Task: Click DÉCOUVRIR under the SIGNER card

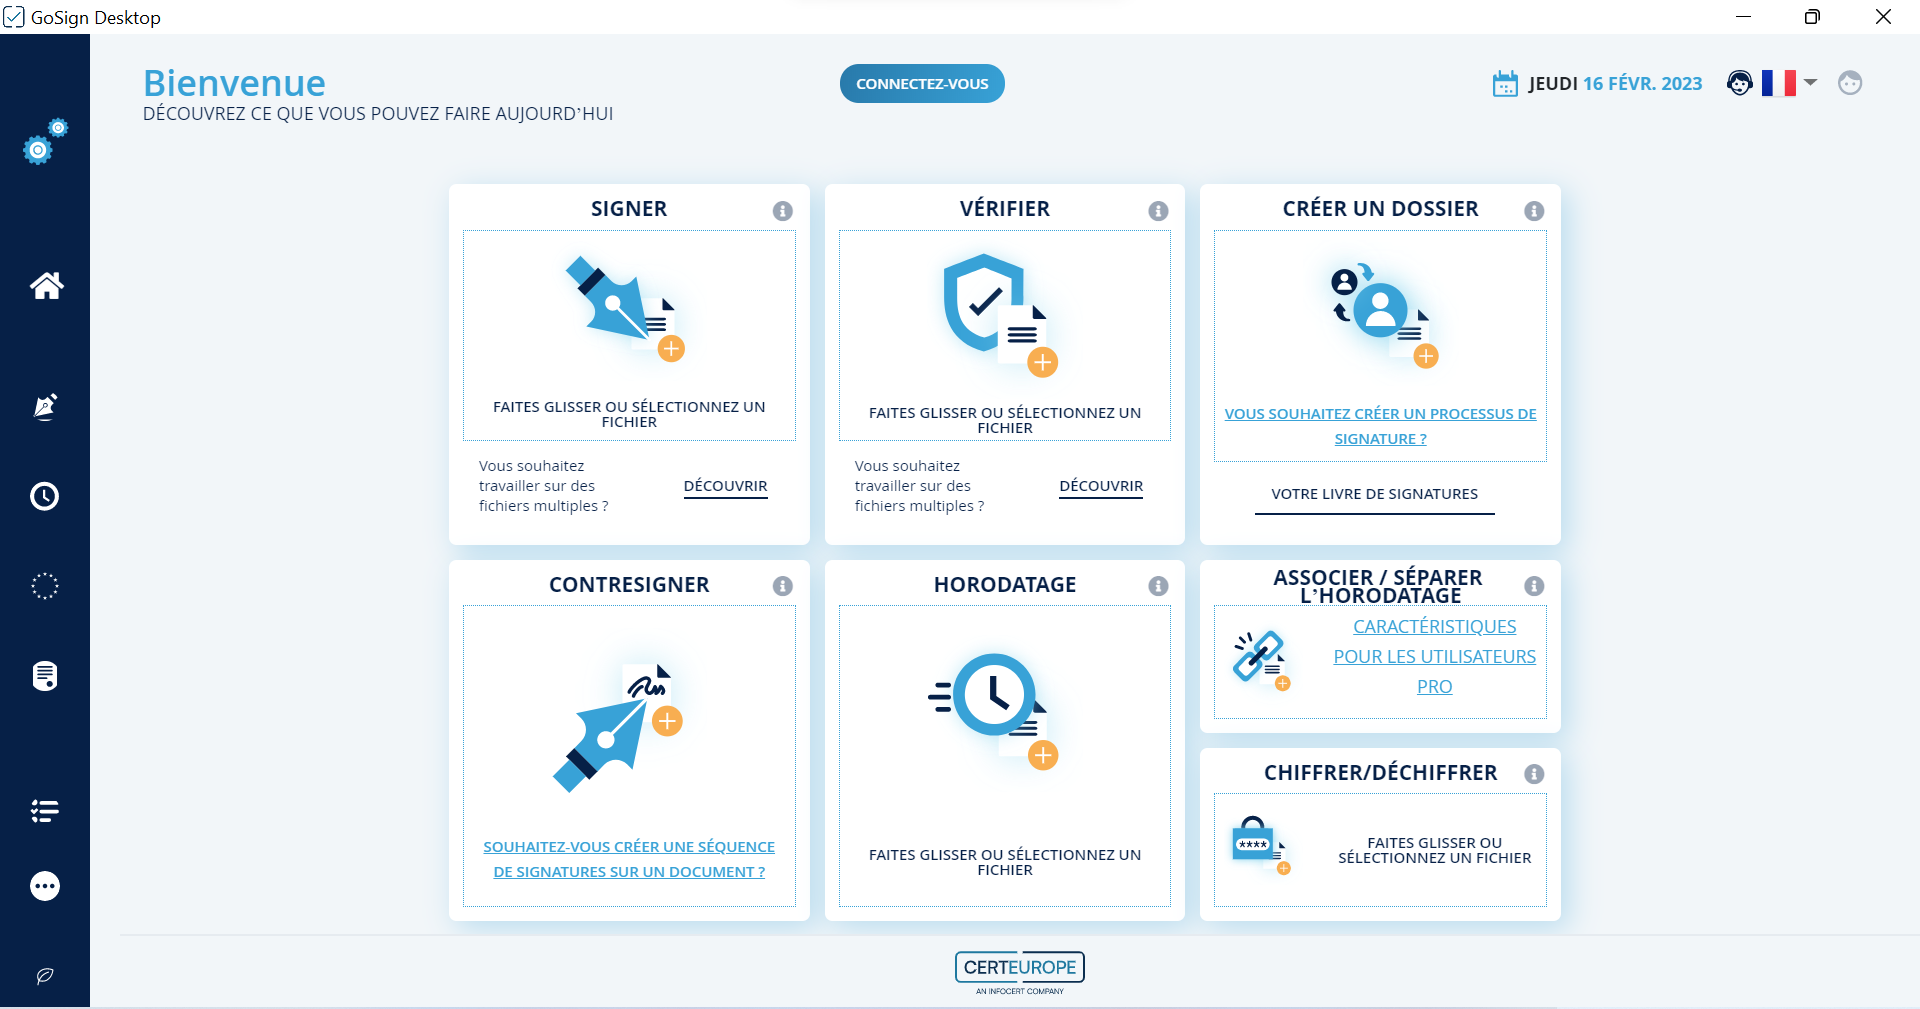Action: click(x=725, y=487)
